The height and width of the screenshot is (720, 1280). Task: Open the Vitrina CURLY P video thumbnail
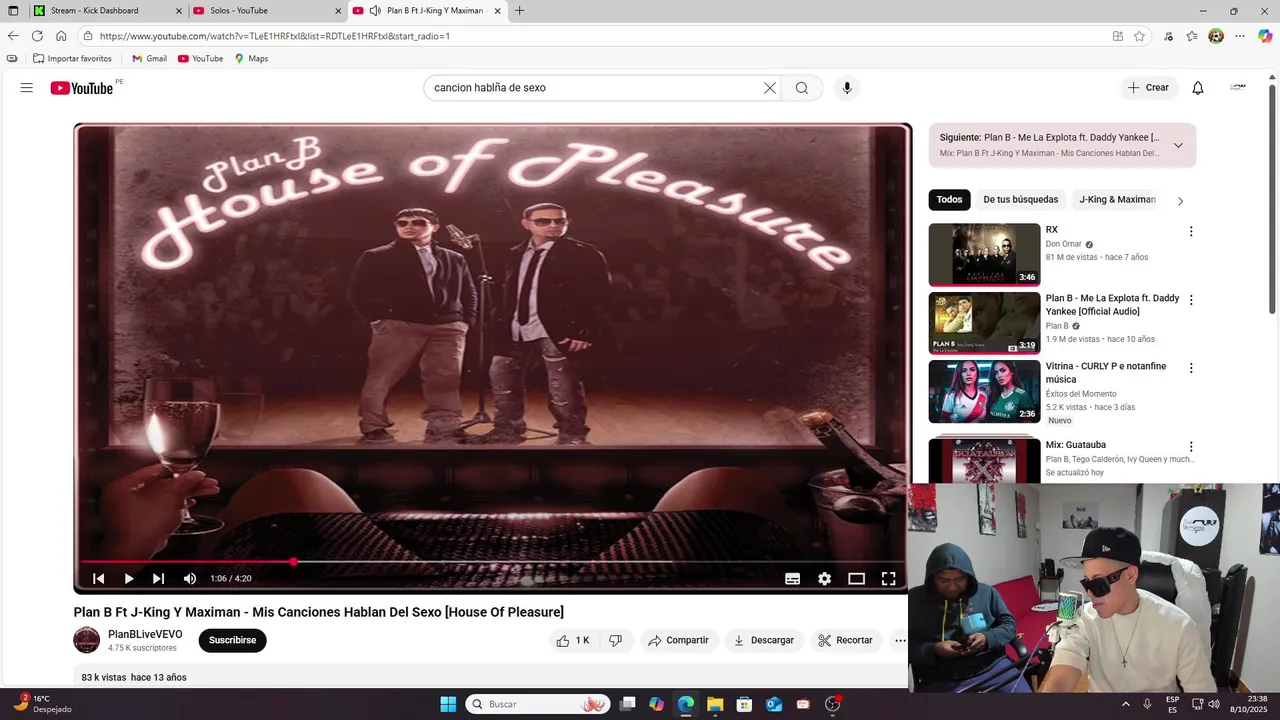[x=984, y=391]
